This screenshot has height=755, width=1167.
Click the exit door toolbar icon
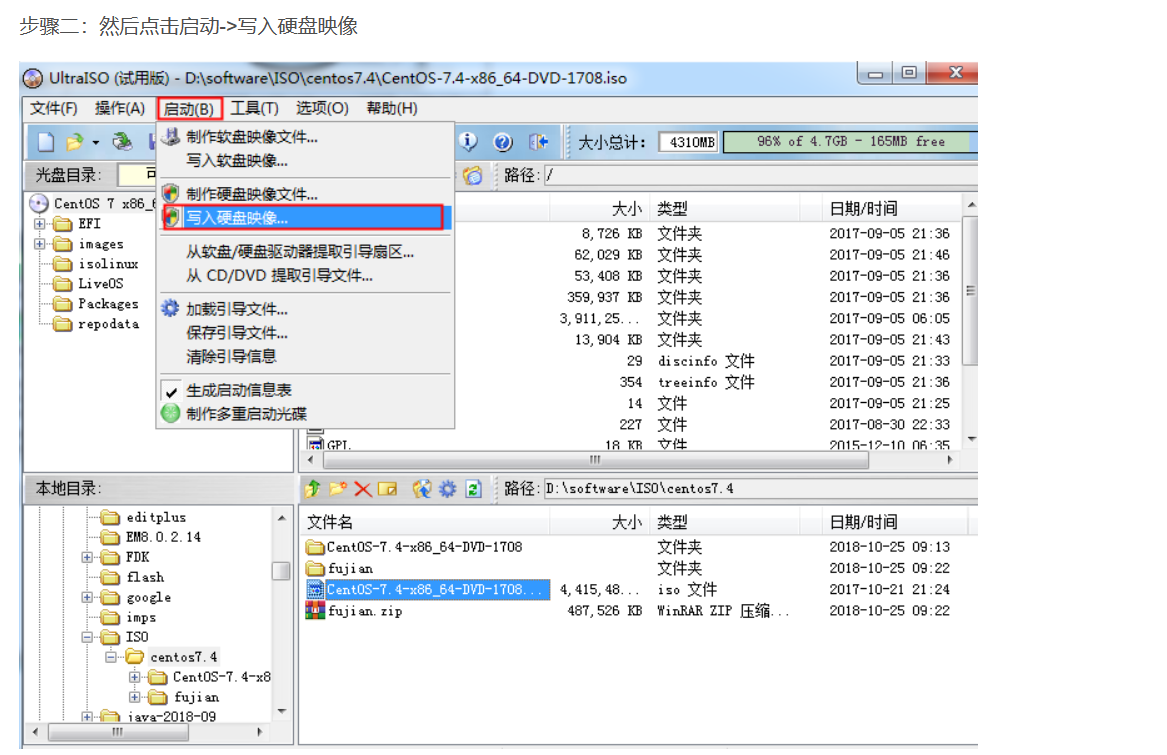coord(538,141)
